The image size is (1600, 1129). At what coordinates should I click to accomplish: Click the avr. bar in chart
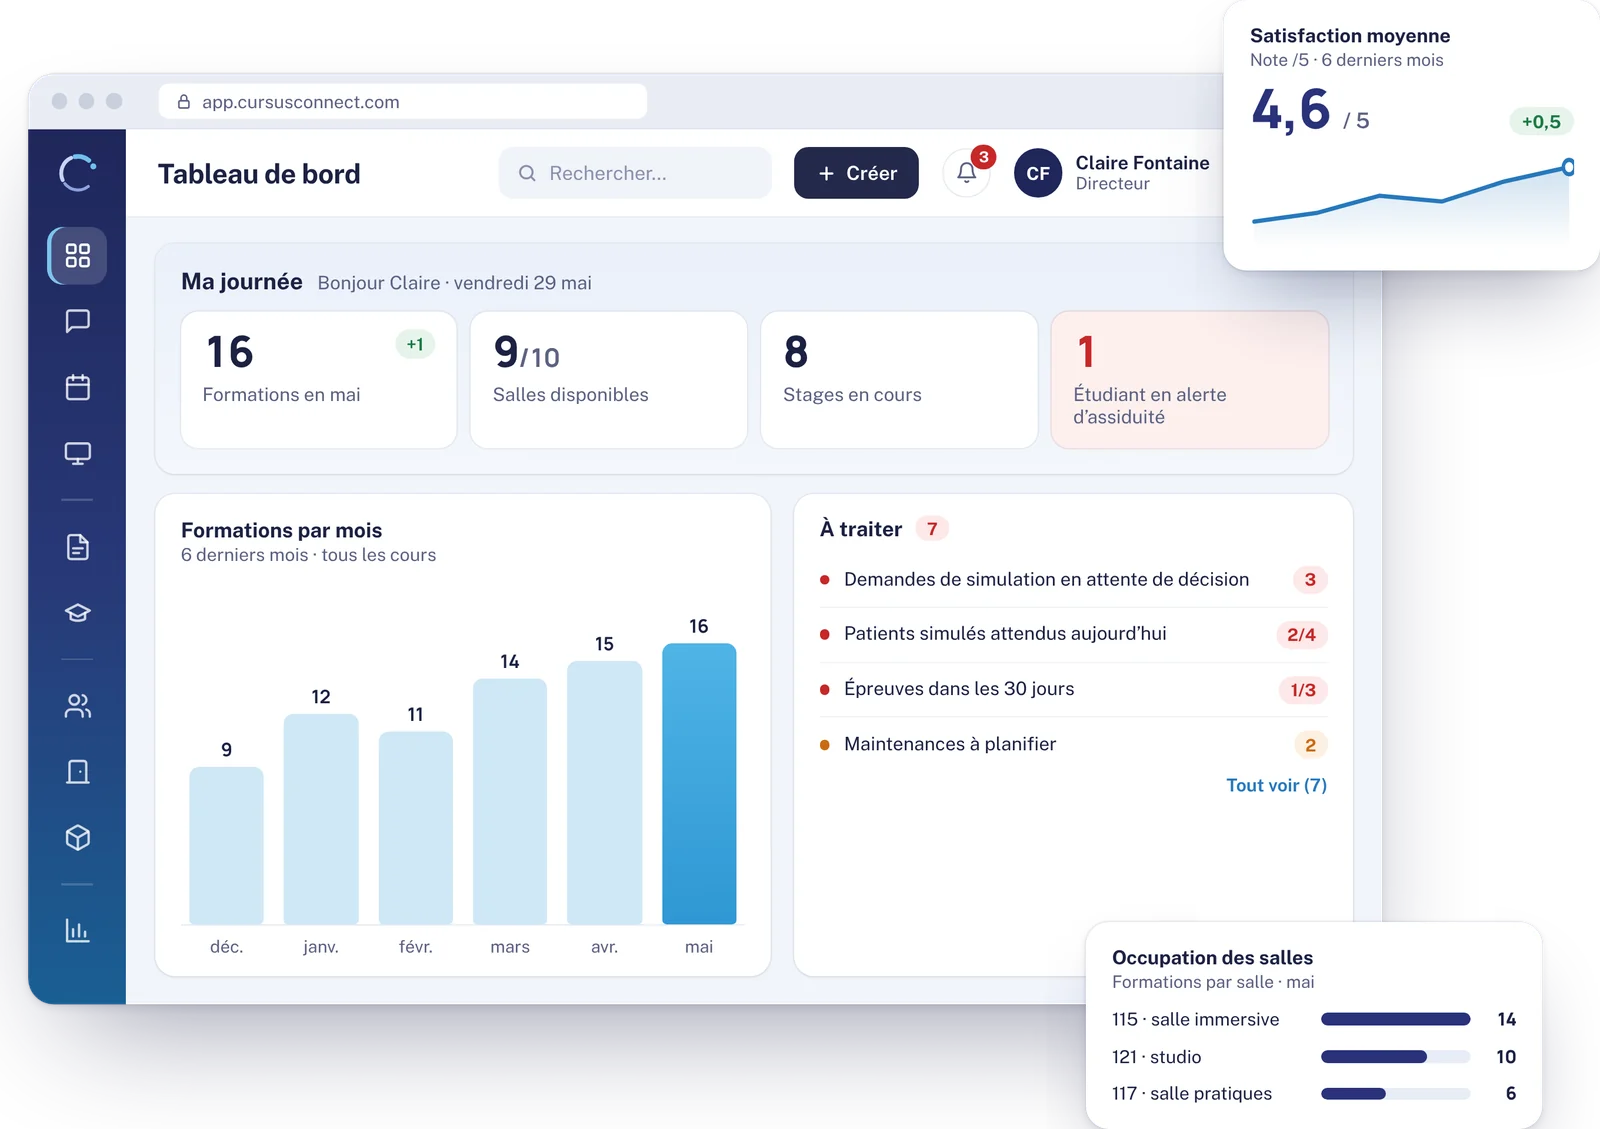pyautogui.click(x=604, y=792)
